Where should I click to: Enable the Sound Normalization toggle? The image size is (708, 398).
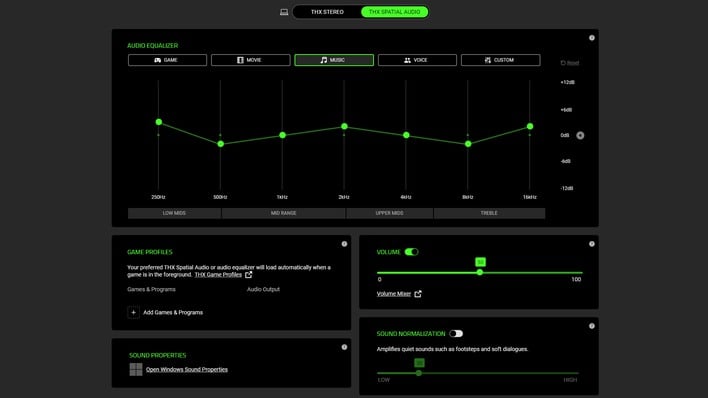[456, 334]
